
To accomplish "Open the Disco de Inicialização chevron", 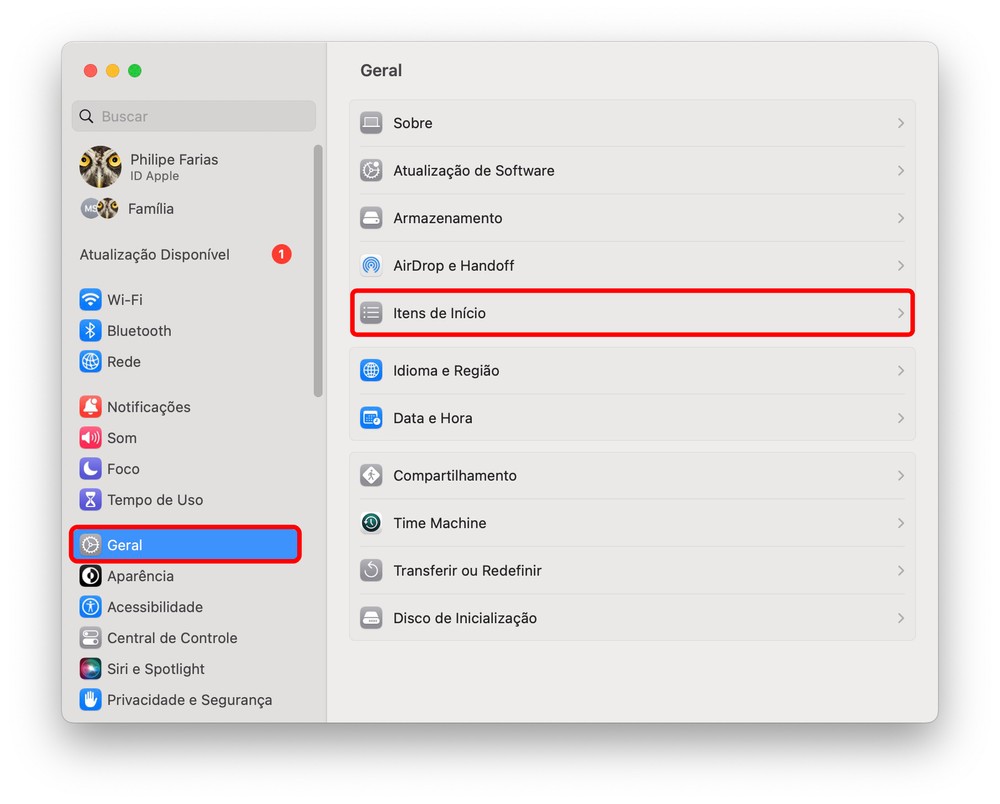I will point(900,618).
